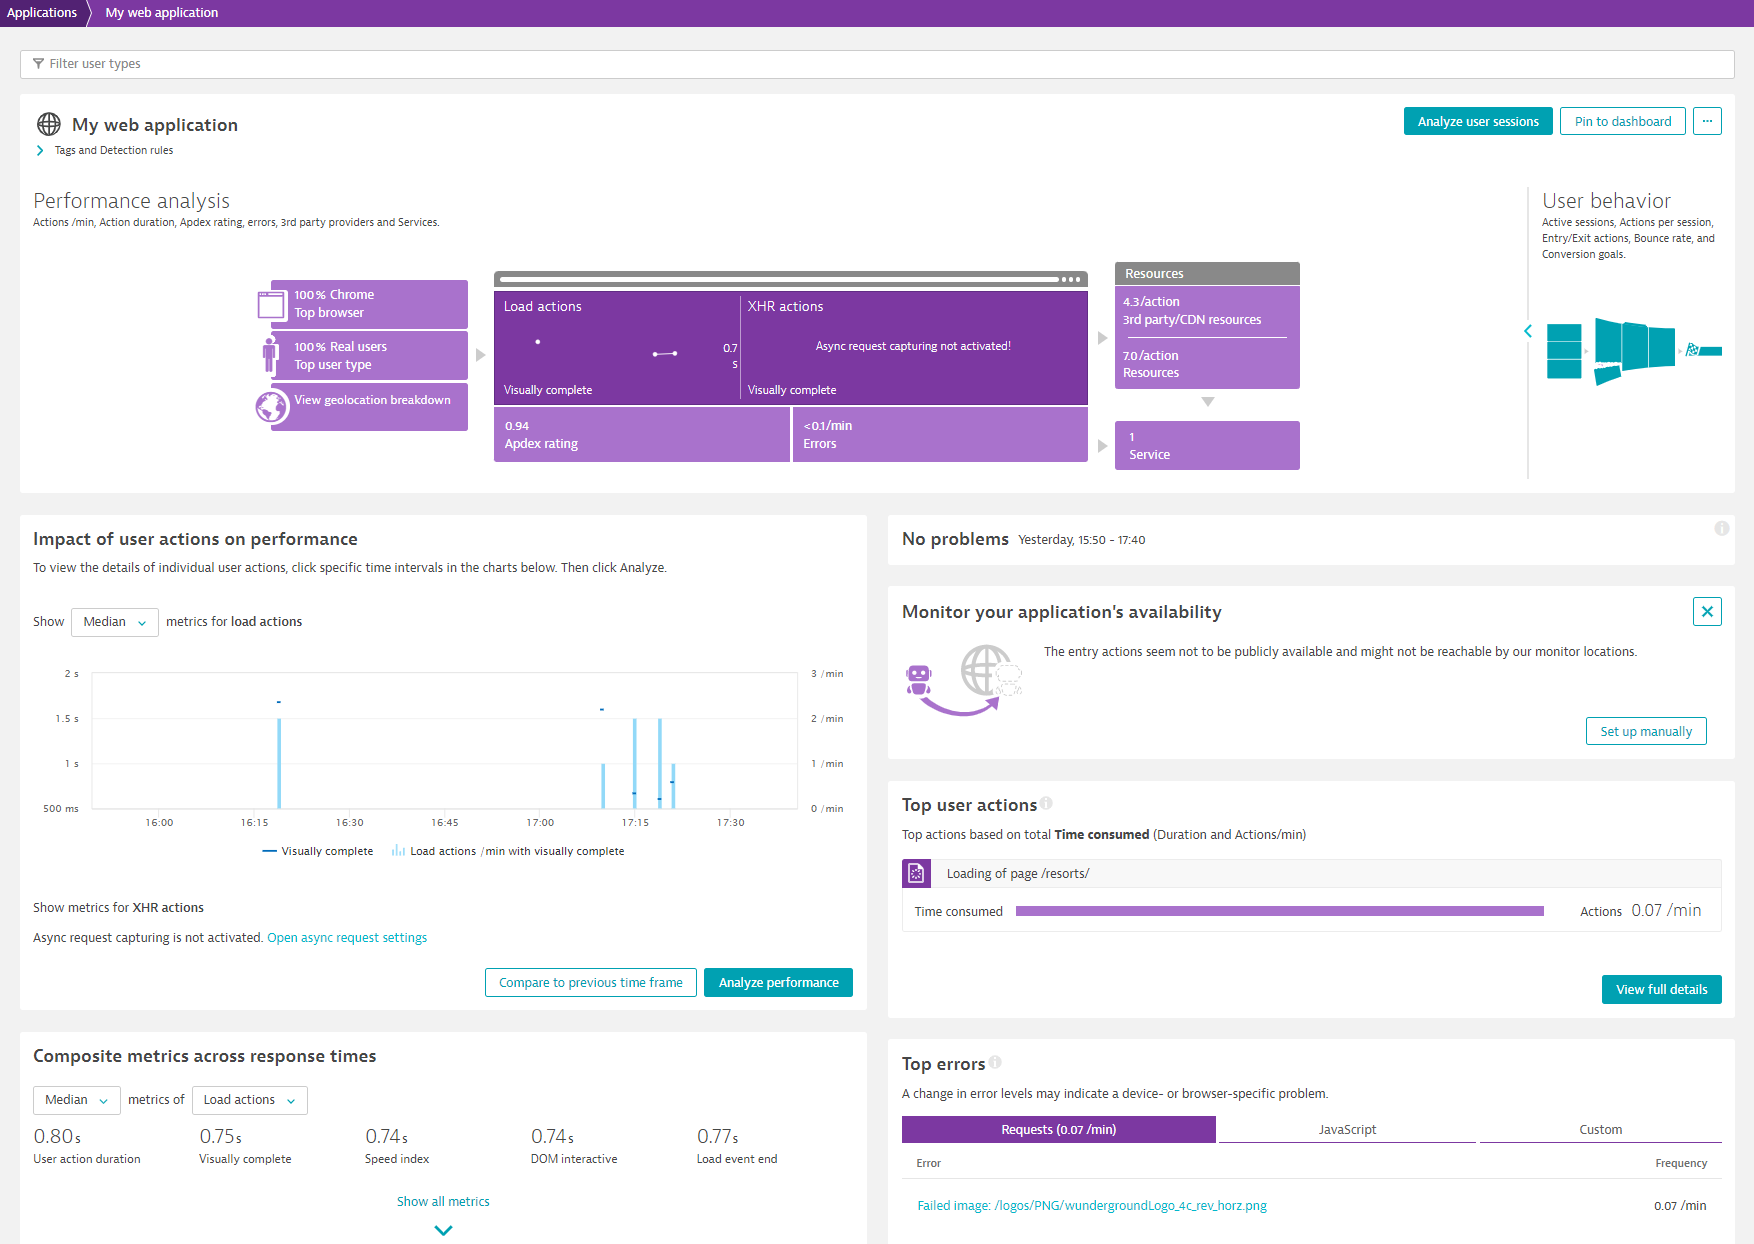Close the availability monitor panel
The image size is (1754, 1244).
click(1707, 611)
